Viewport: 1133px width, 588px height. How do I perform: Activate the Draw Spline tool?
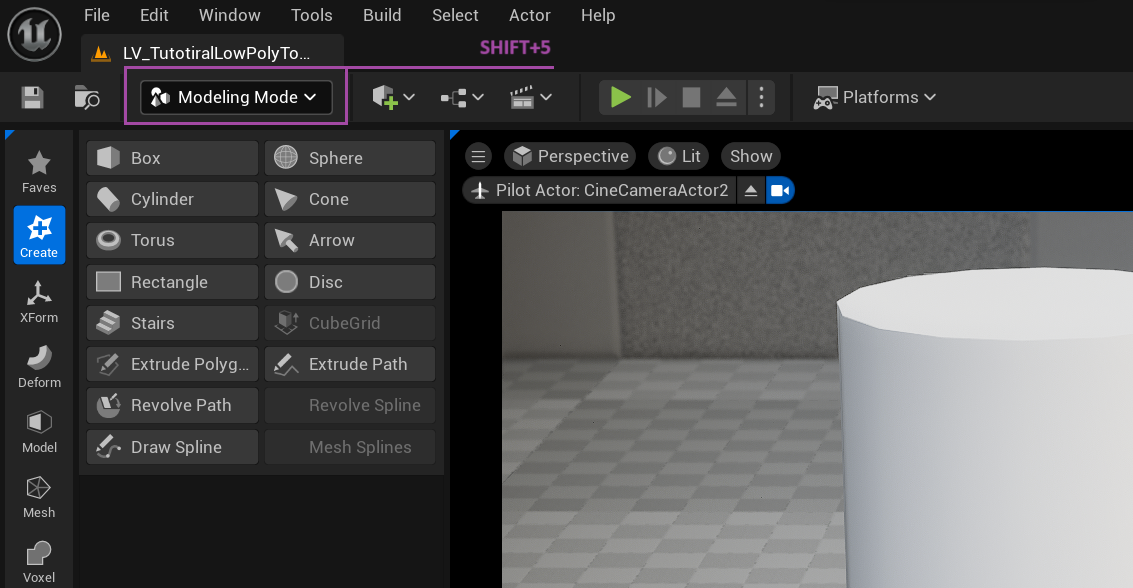point(171,446)
